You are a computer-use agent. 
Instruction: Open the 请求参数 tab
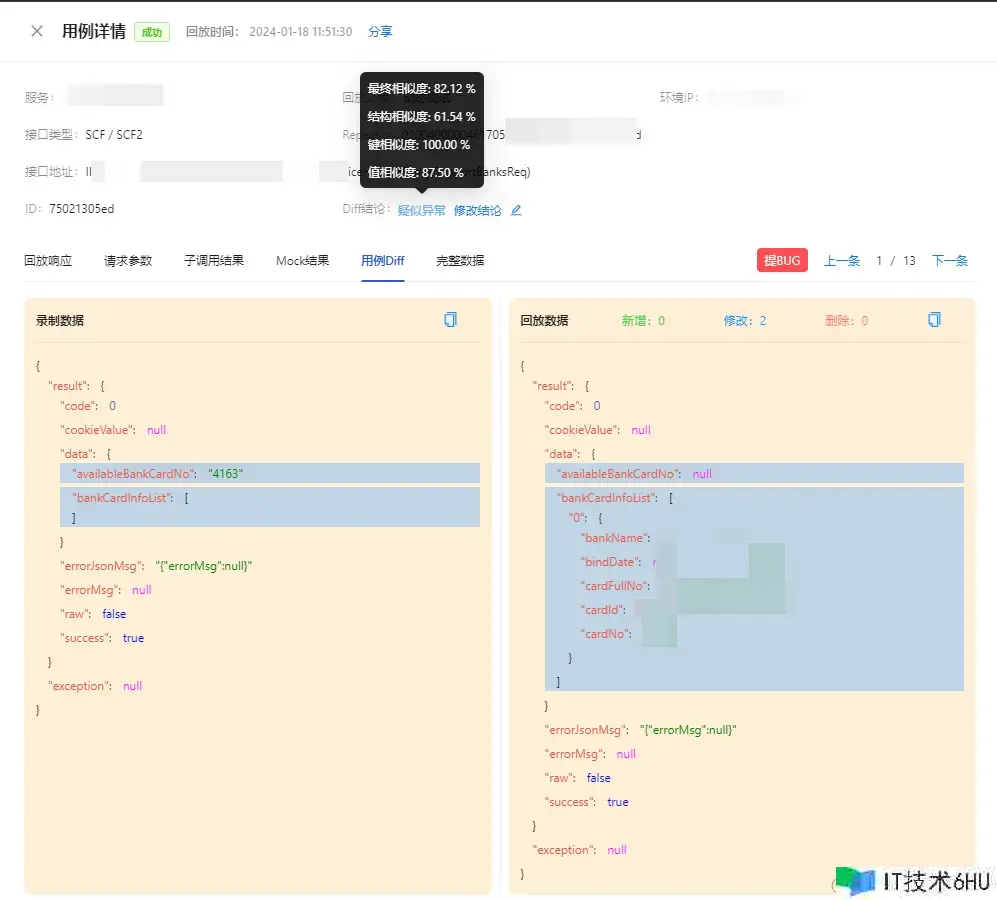pos(128,261)
